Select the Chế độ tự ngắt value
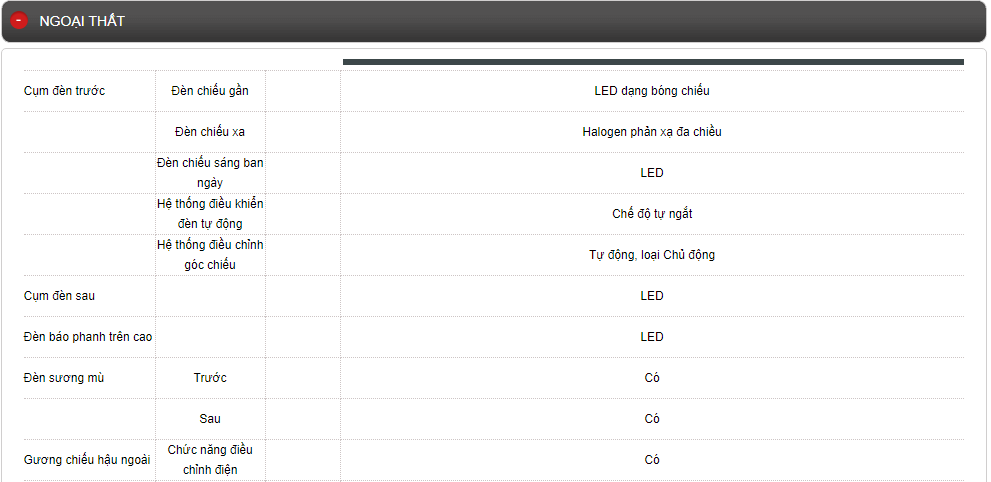991x482 pixels. pyautogui.click(x=652, y=214)
